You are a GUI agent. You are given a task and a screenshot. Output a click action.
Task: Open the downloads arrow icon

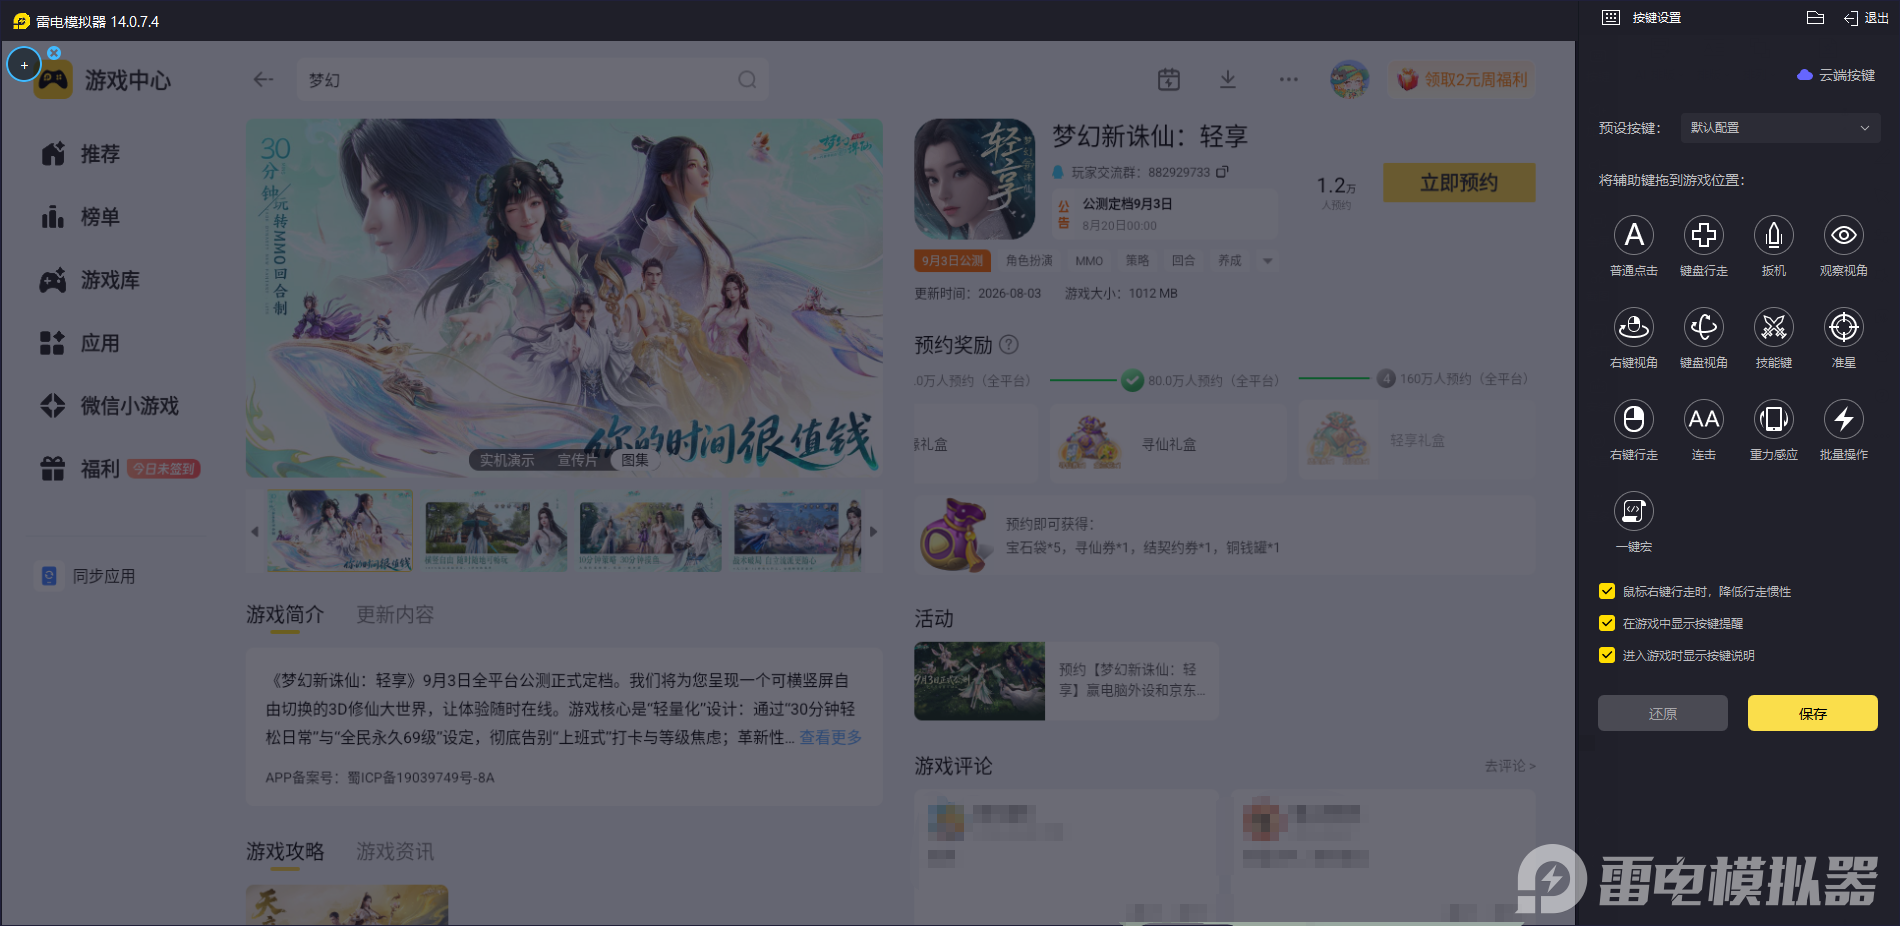point(1228,80)
